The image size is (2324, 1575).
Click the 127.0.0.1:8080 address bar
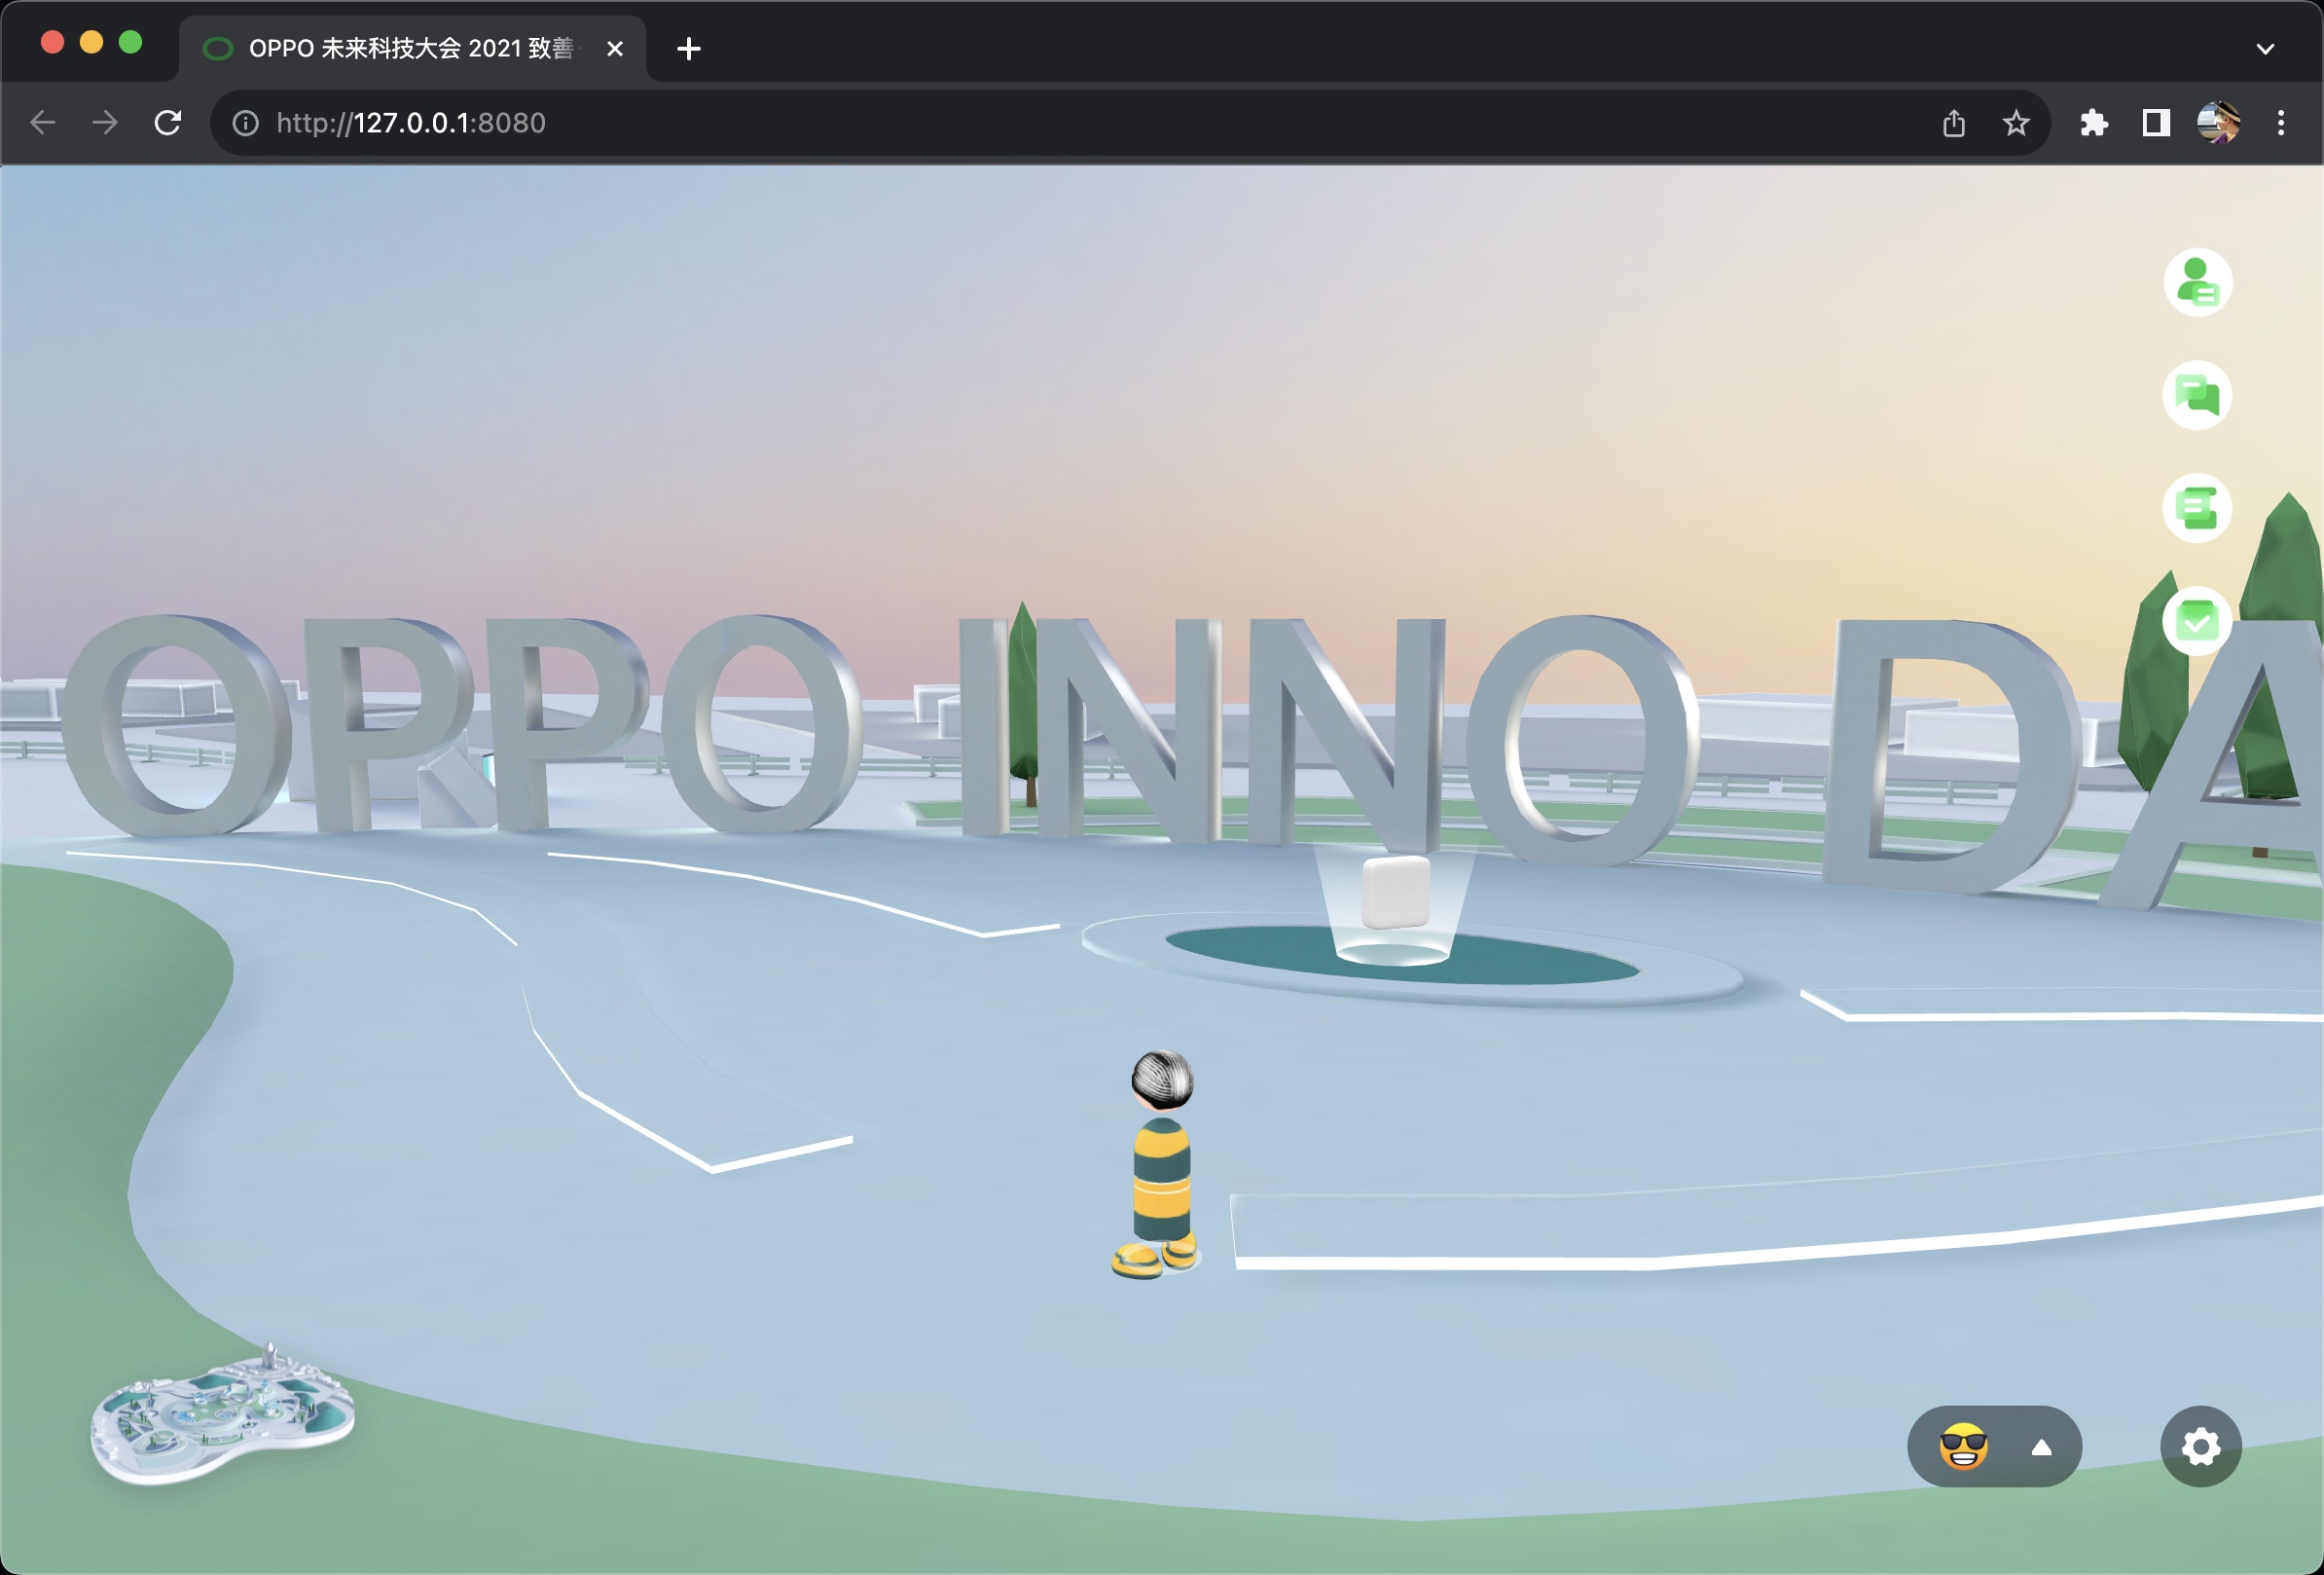tap(1000, 123)
